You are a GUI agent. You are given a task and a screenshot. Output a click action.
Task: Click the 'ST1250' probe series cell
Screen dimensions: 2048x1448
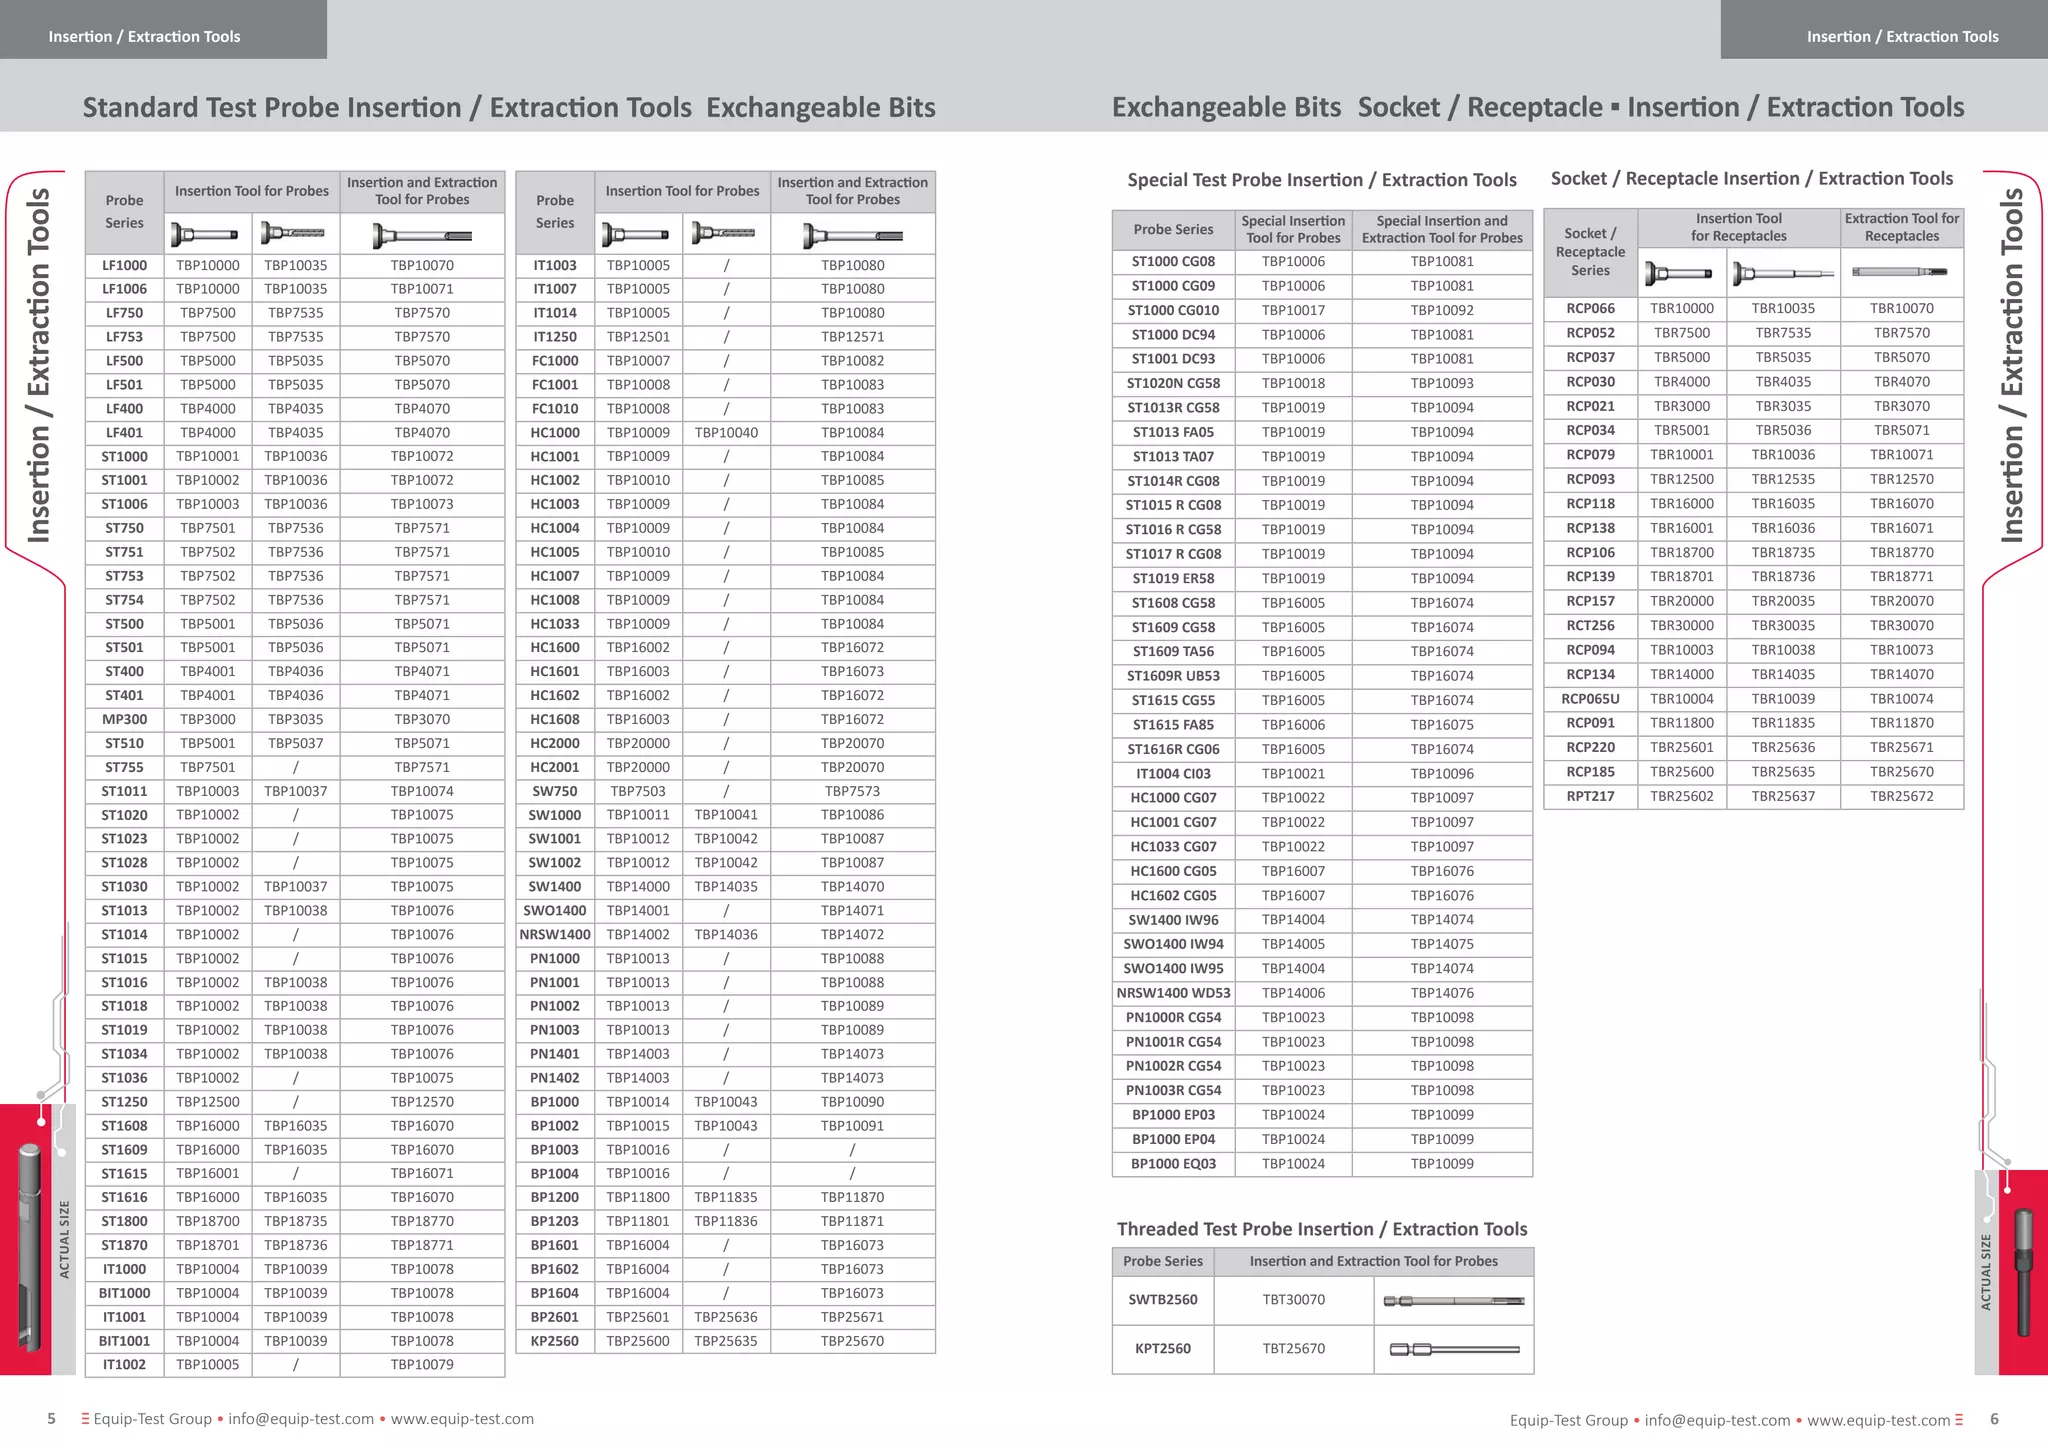tap(124, 1102)
